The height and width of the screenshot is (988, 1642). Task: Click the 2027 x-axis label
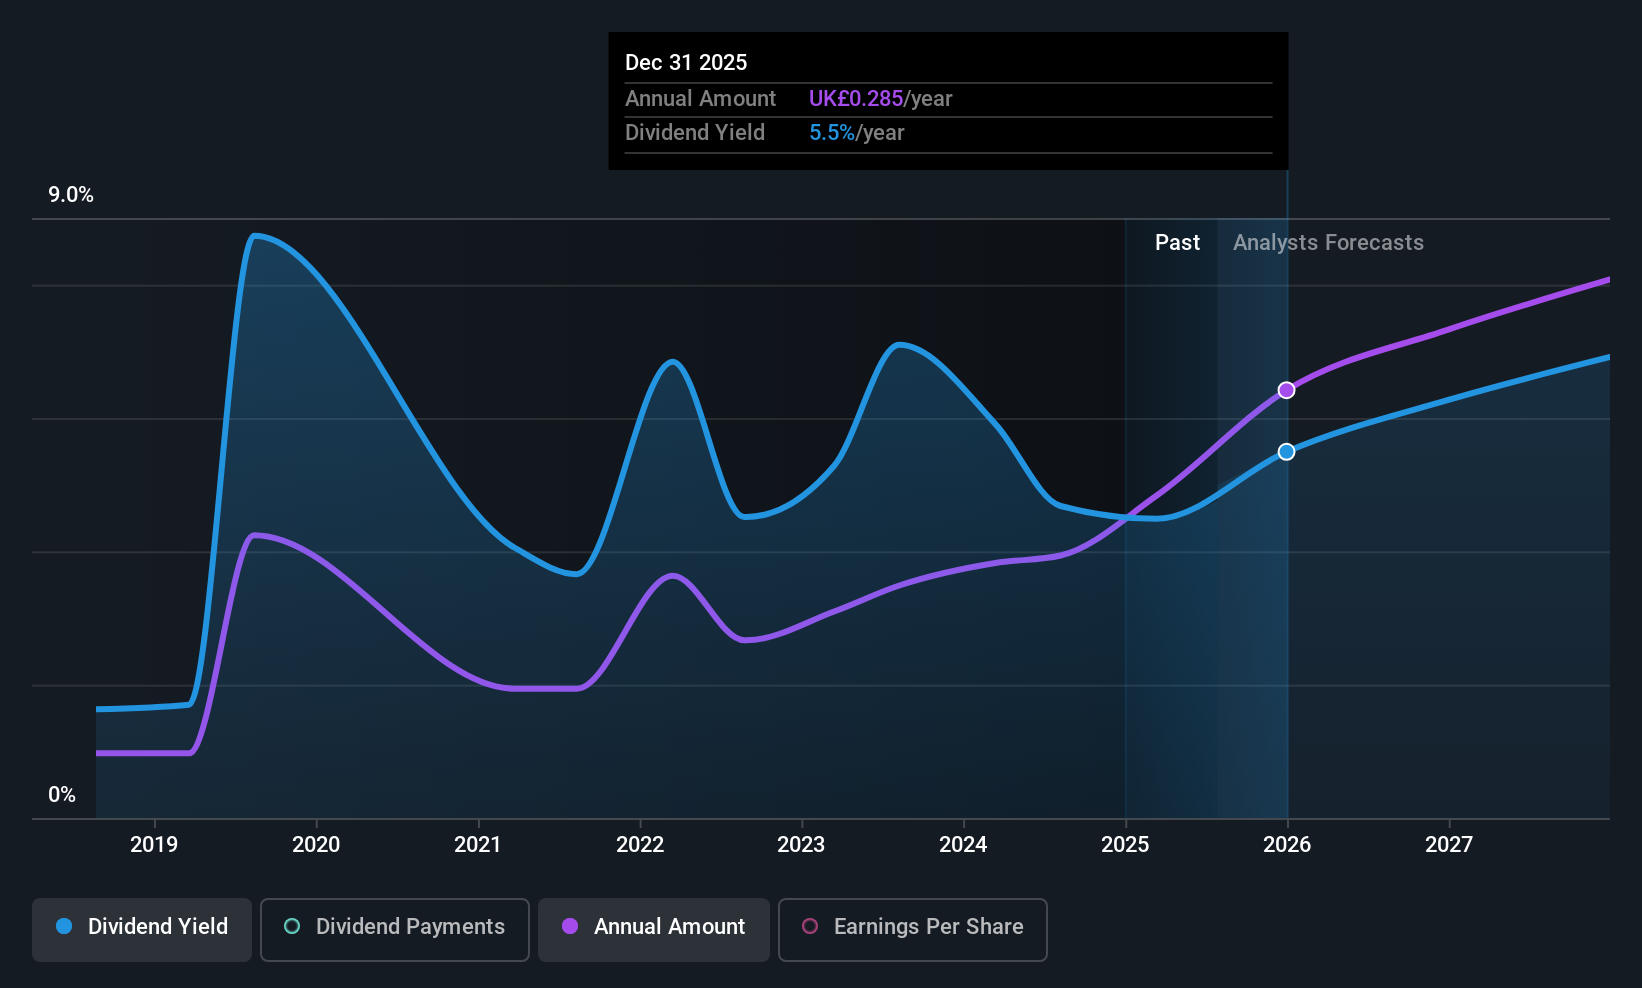pos(1449,845)
